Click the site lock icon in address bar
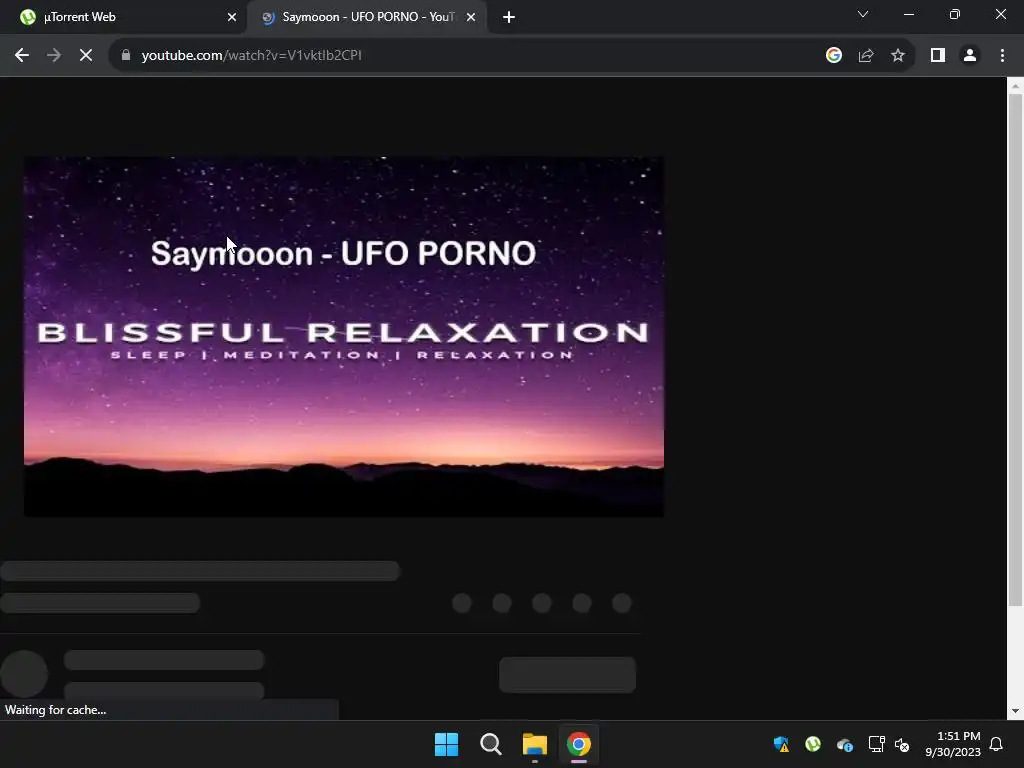This screenshot has width=1024, height=768. click(x=126, y=56)
